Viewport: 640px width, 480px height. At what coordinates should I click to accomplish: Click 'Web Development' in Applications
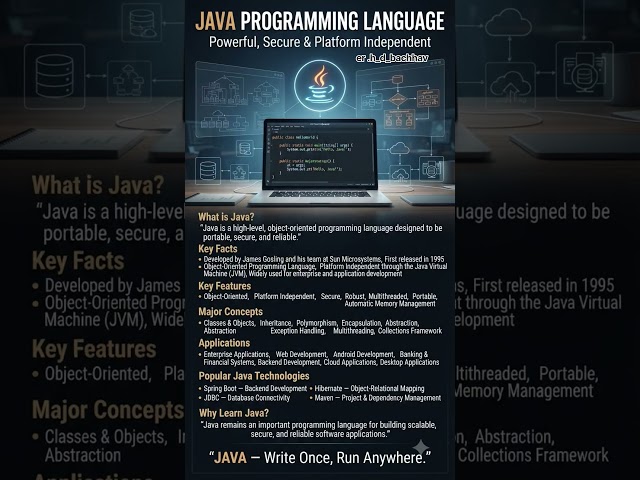(x=302, y=354)
